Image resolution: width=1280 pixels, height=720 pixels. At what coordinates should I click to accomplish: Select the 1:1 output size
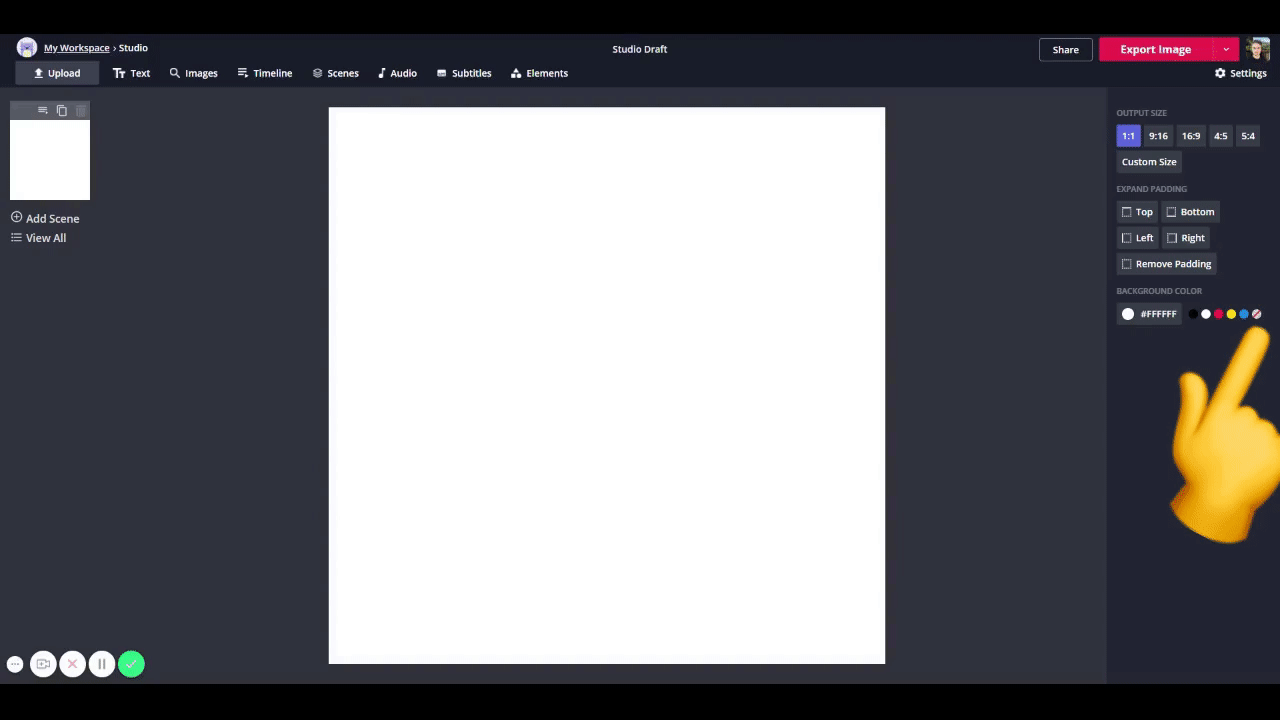pos(1128,136)
